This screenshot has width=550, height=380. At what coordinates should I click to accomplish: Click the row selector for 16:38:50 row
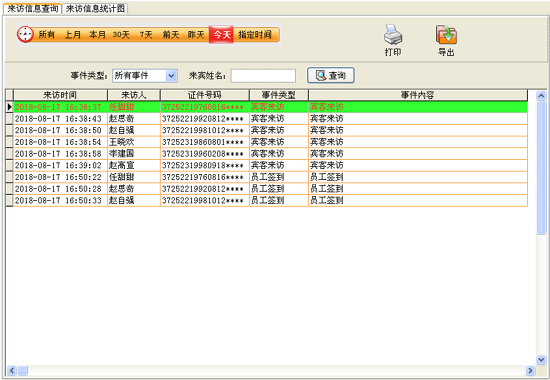9,130
